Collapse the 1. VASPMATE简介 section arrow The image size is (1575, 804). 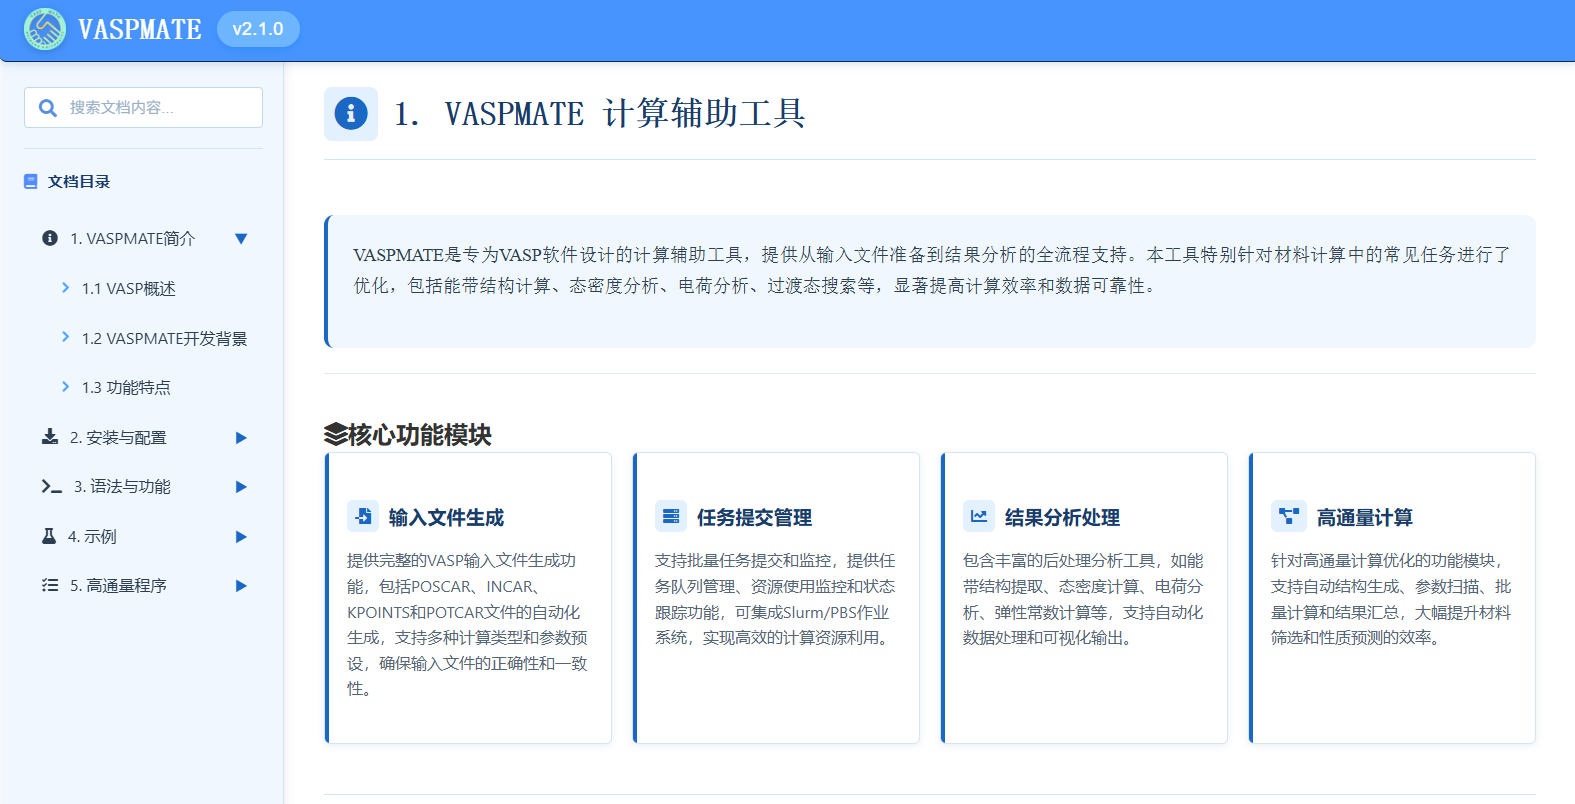(241, 239)
